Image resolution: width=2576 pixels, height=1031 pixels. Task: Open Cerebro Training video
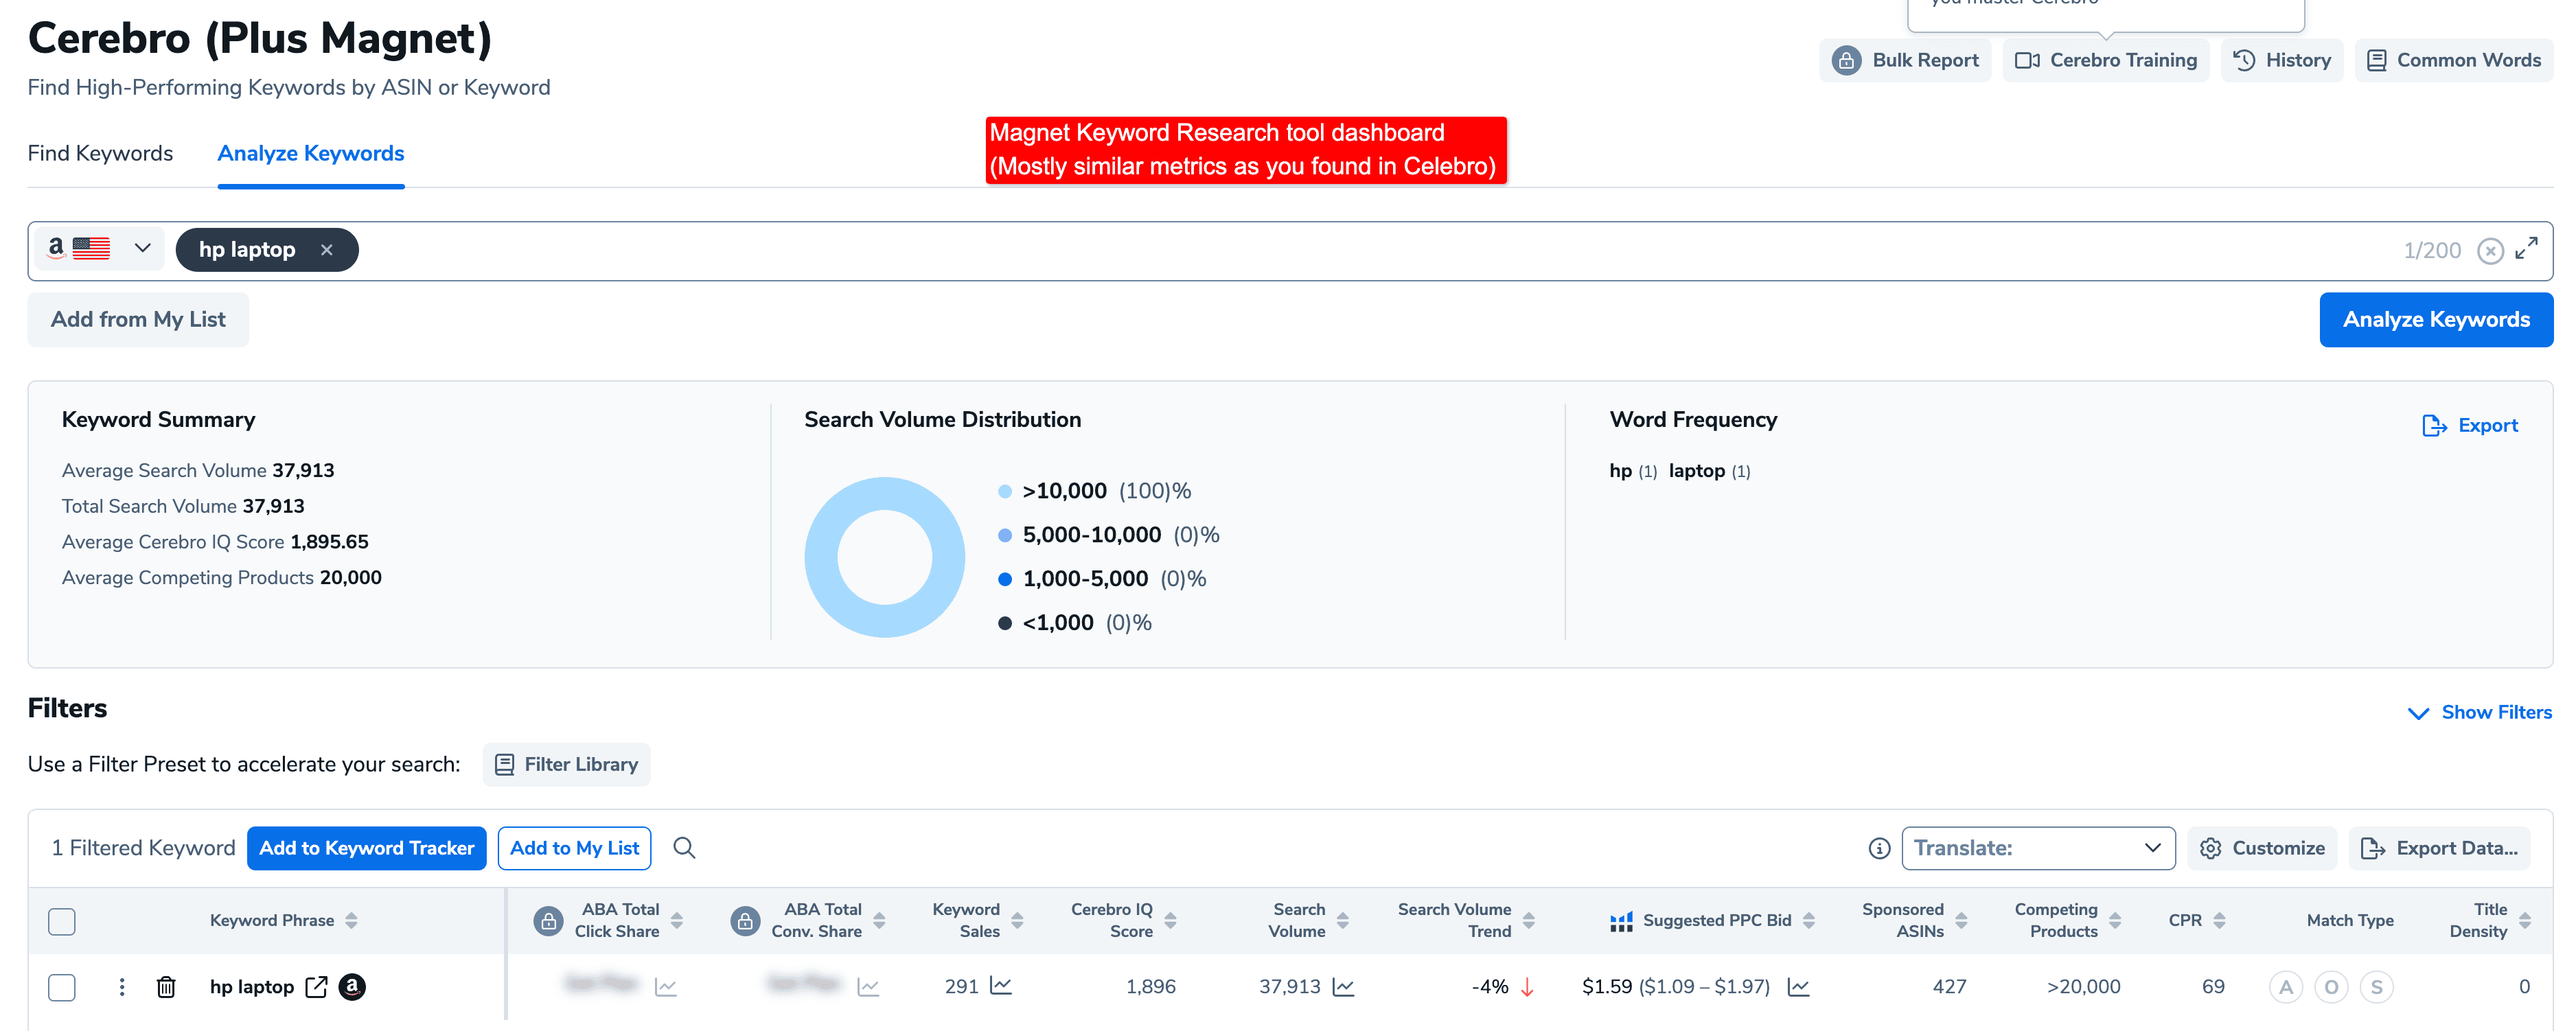pos(2106,60)
